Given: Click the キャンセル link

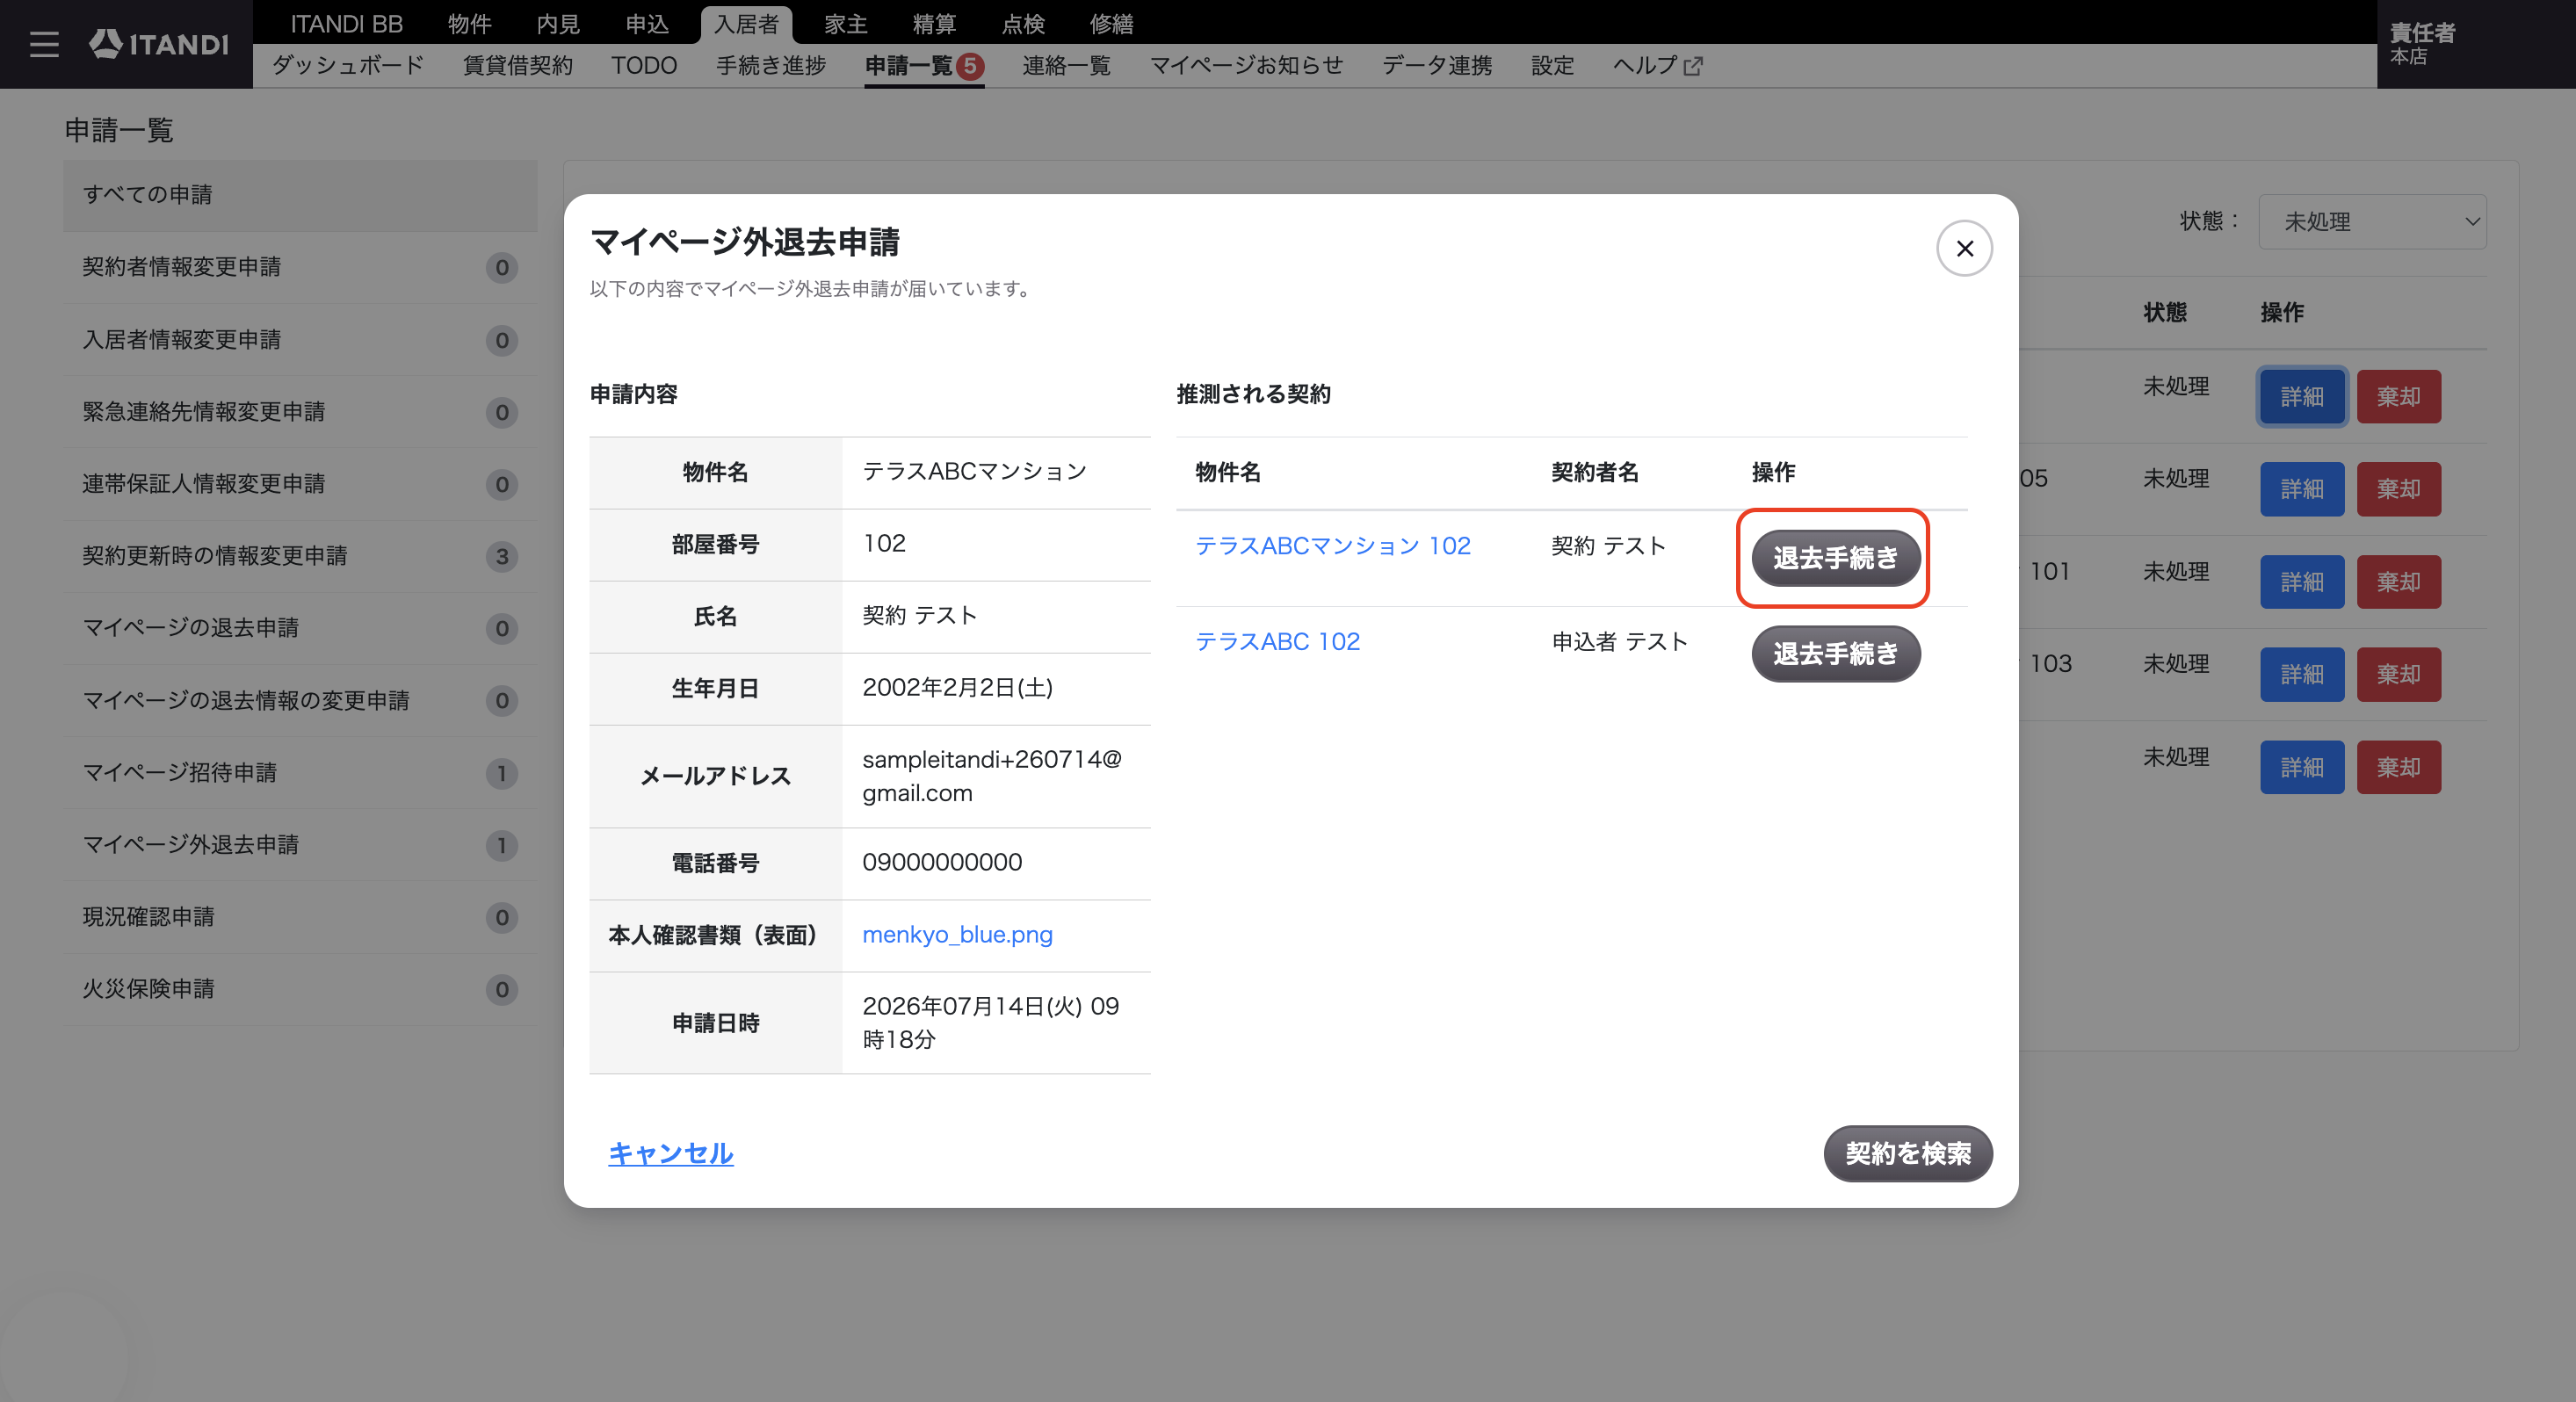Looking at the screenshot, I should (x=670, y=1153).
